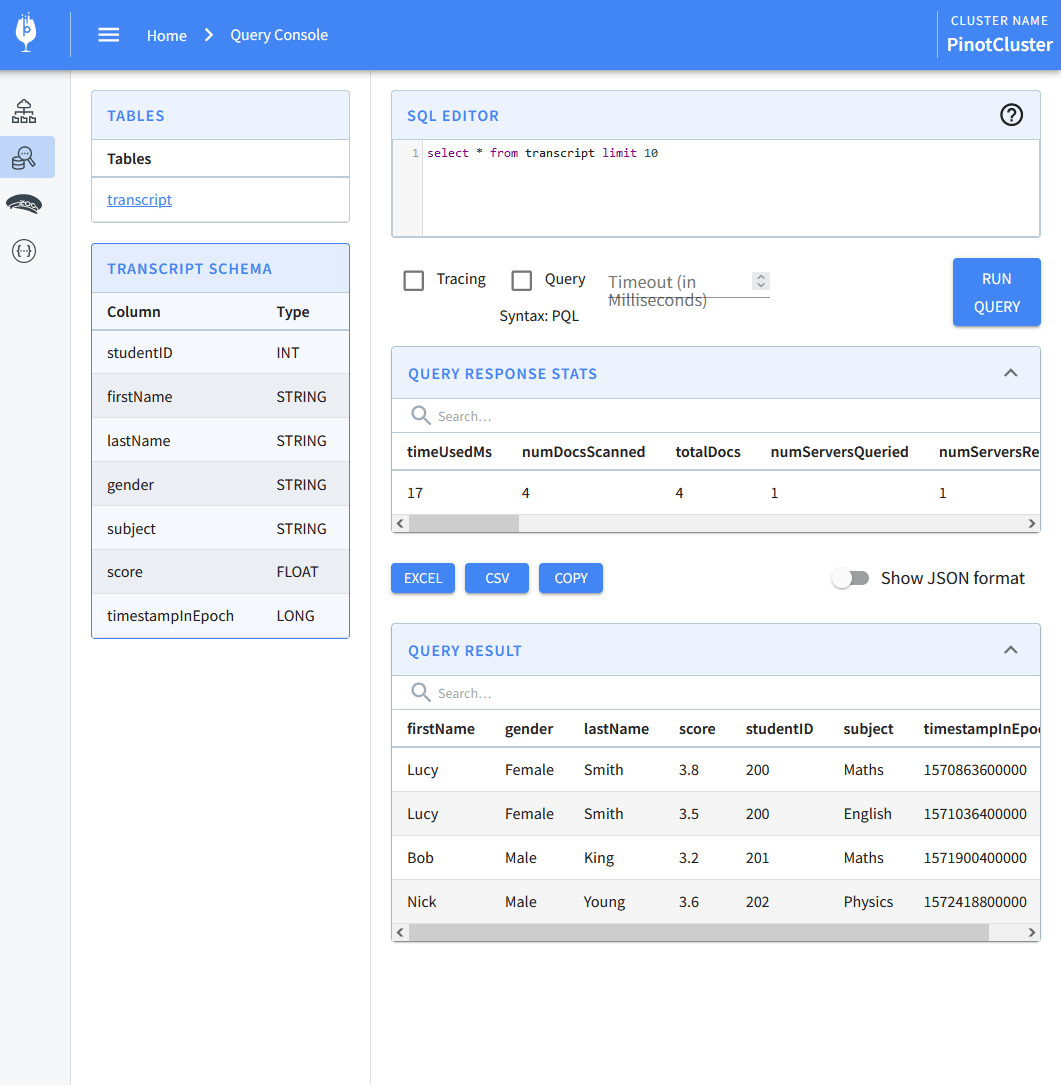Enable the Tracing checkbox
The height and width of the screenshot is (1085, 1061).
(414, 281)
